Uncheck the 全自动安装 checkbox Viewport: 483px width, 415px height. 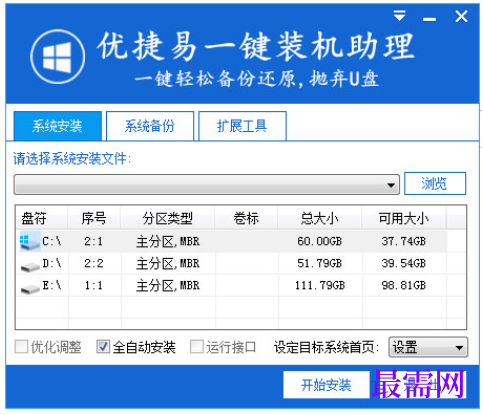click(102, 347)
